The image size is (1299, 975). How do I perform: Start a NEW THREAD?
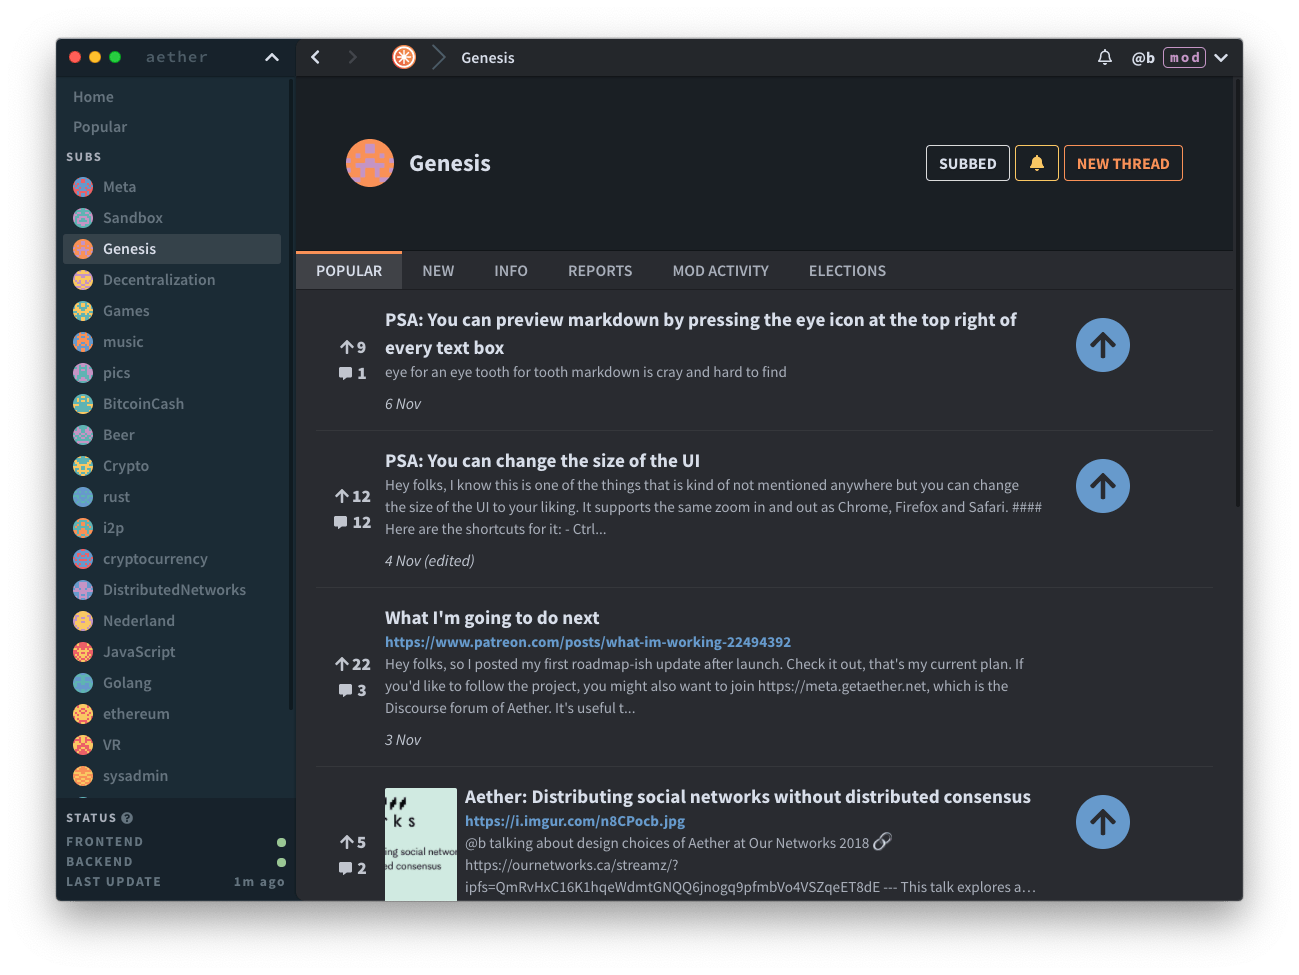pos(1123,163)
